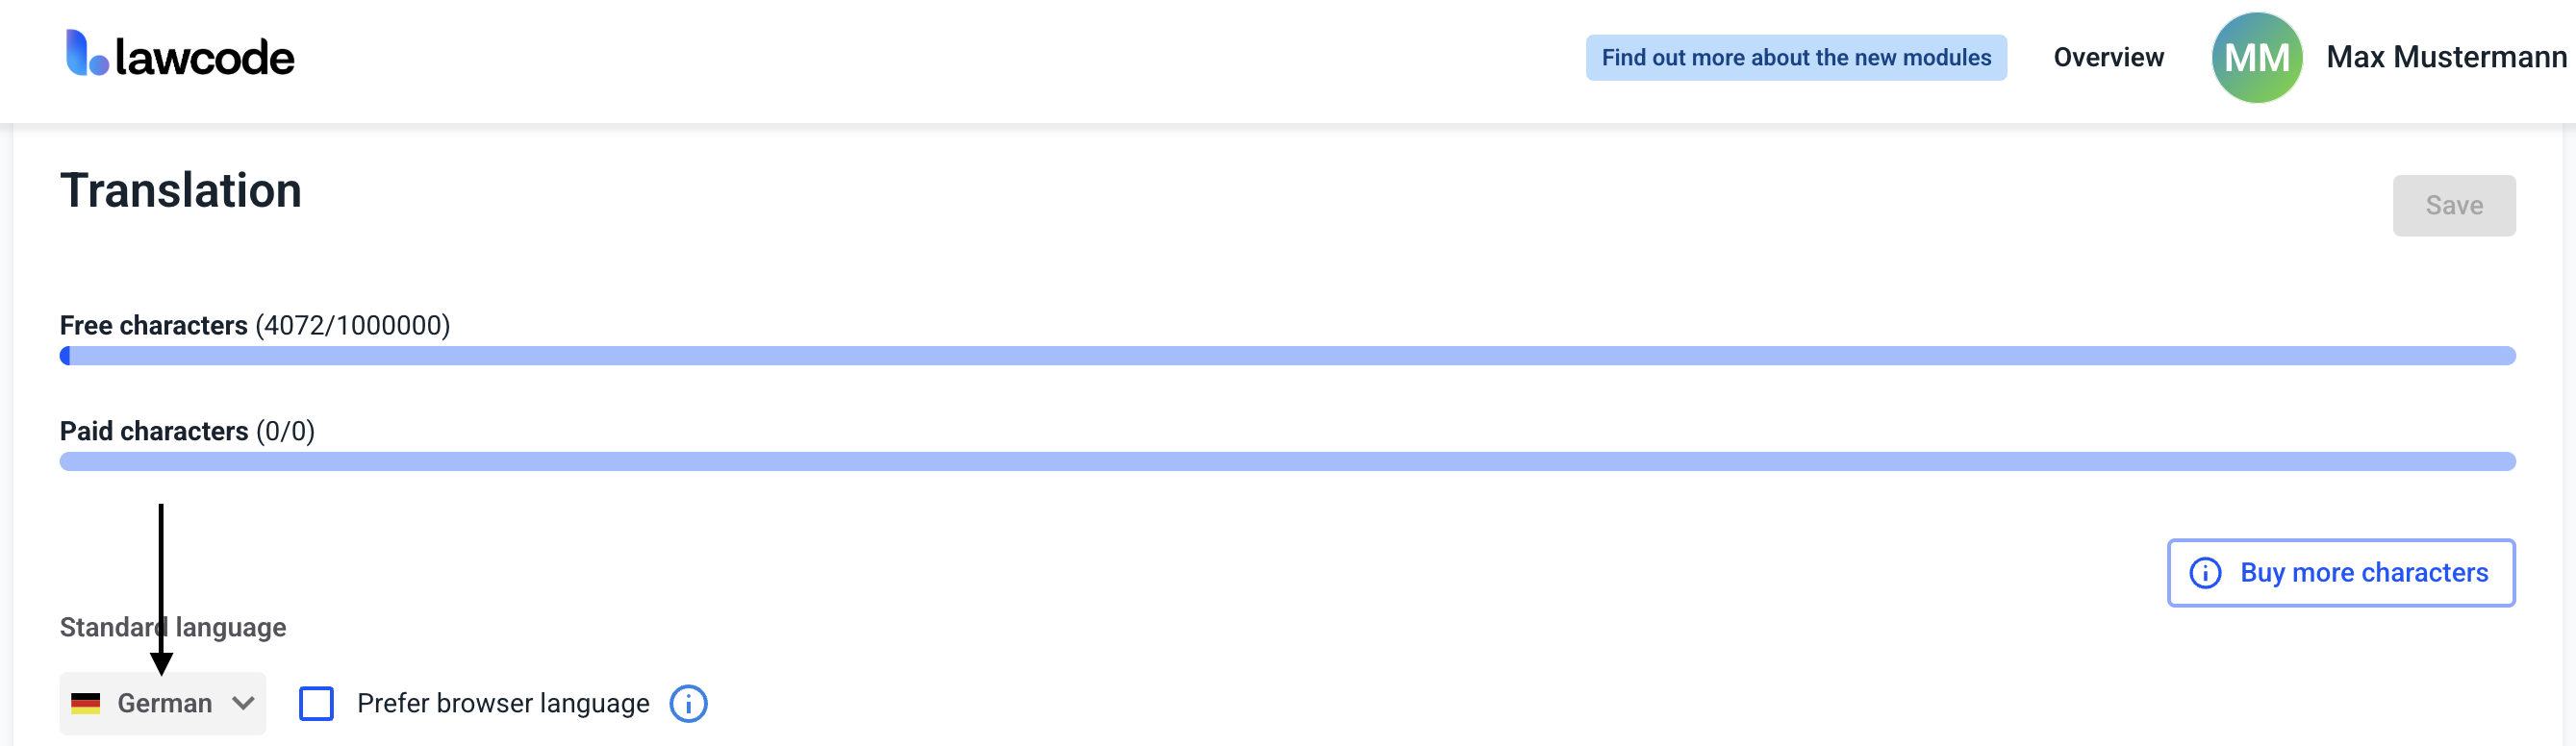Click the Free characters count label

[x=255, y=326]
